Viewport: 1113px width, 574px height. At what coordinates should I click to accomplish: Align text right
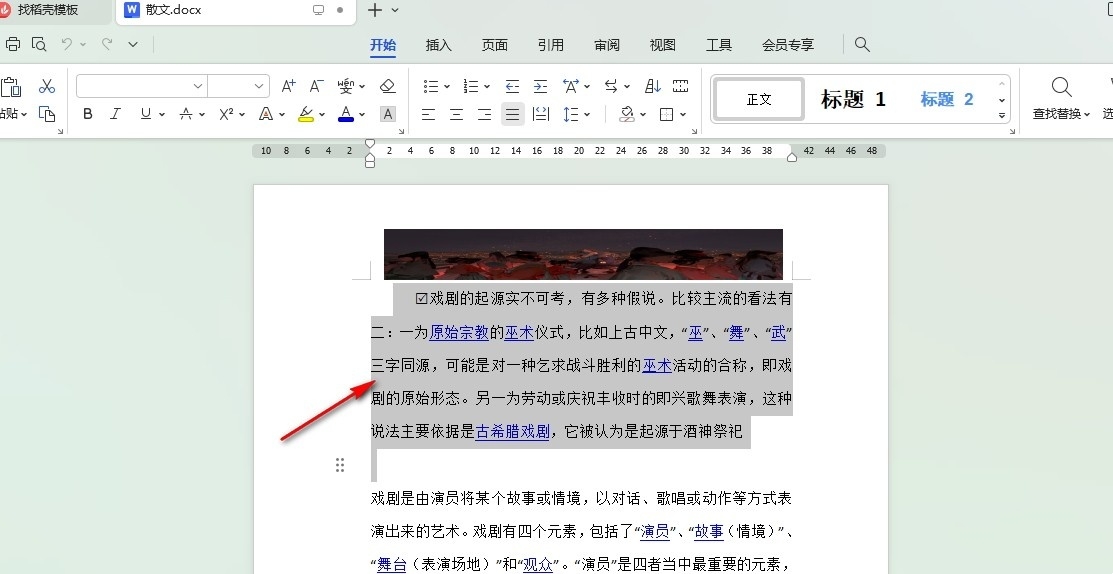pyautogui.click(x=485, y=114)
